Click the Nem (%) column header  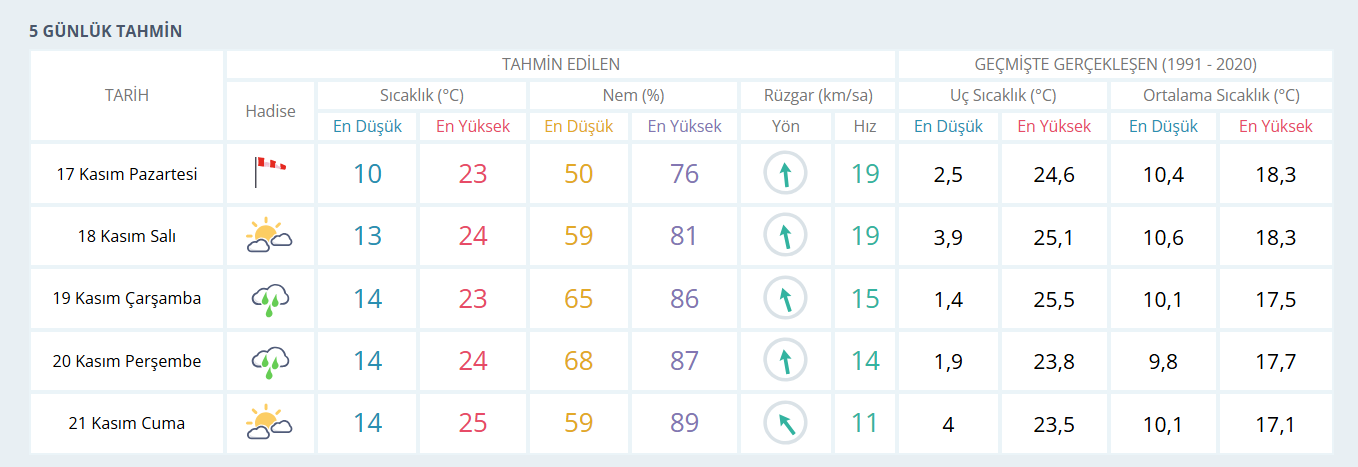pyautogui.click(x=633, y=96)
